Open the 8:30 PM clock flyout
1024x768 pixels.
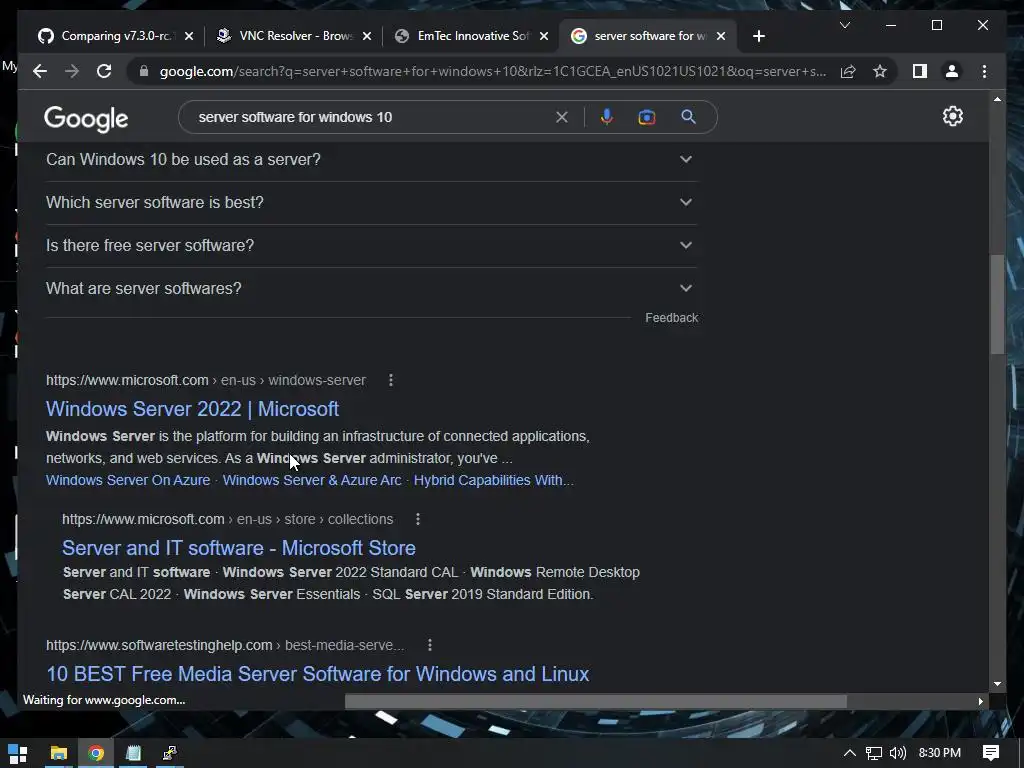point(940,753)
